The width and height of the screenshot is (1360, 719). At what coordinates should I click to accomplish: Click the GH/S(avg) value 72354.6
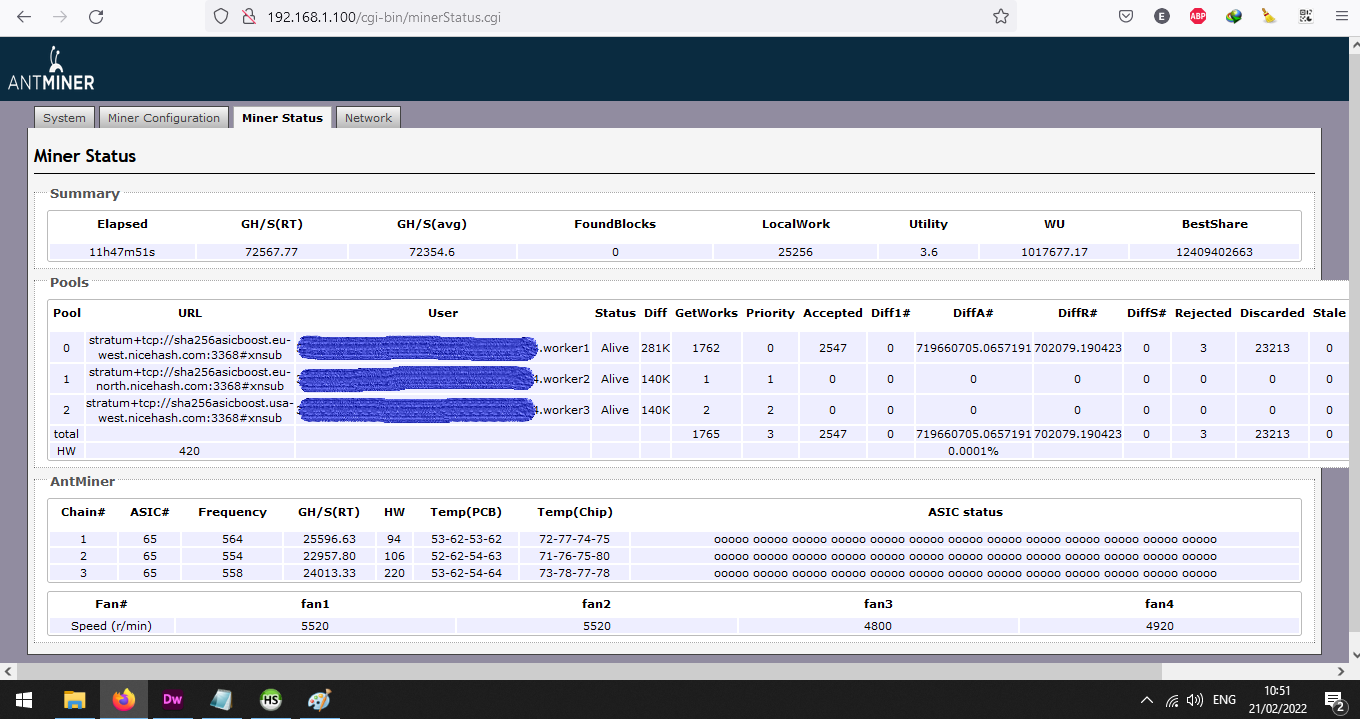coord(432,252)
